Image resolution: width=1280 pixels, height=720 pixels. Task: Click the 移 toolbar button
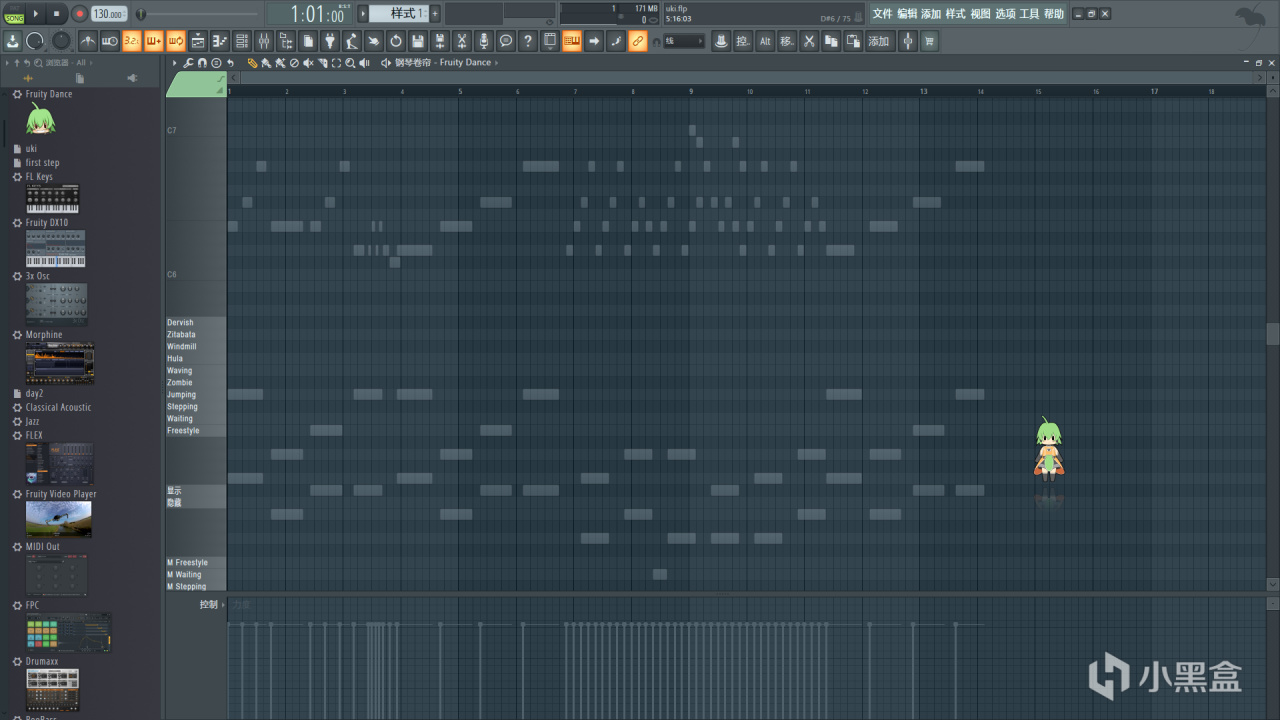coord(787,41)
